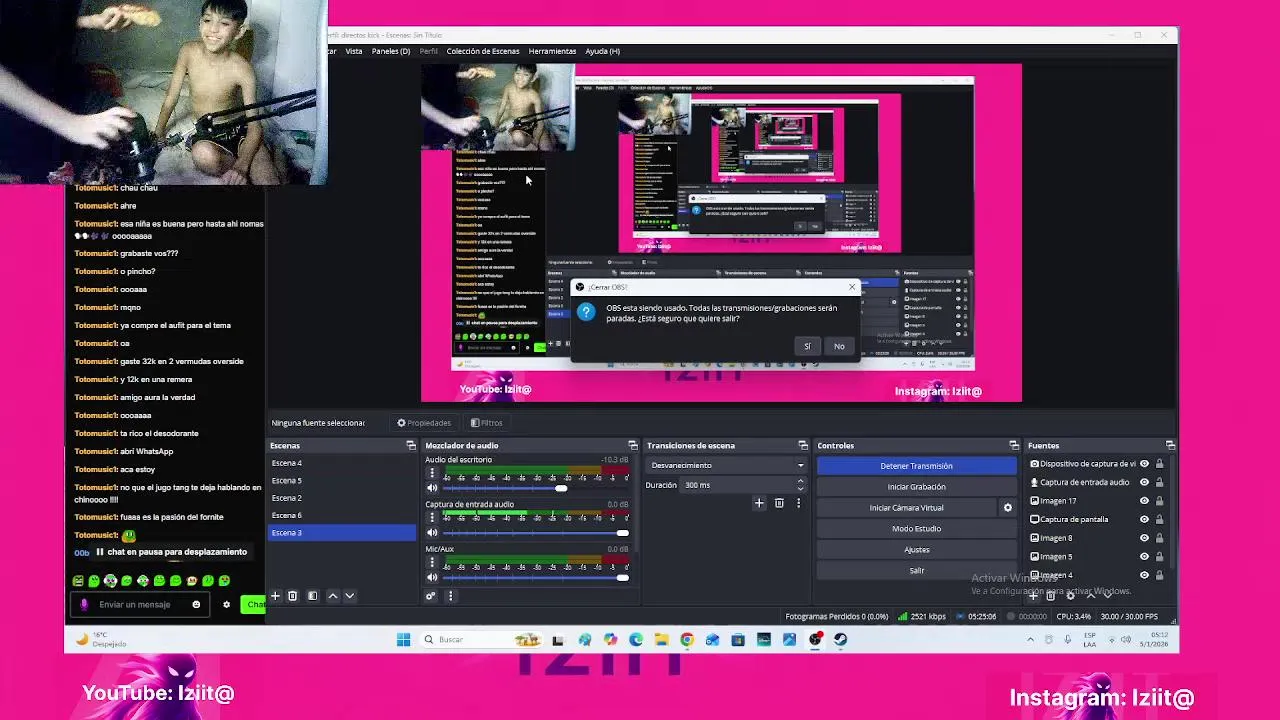Open File Explorer from taskbar
This screenshot has height=720, width=1280.
coord(661,640)
